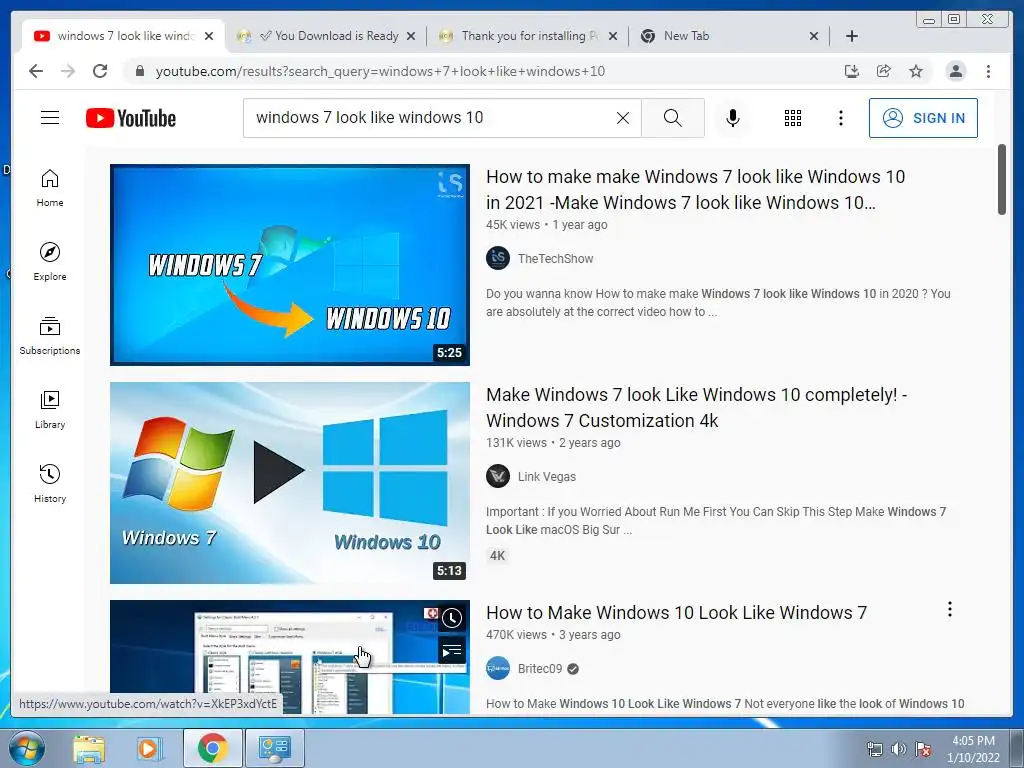Open Windows Media Player from the taskbar
The image size is (1024, 768).
(x=149, y=748)
